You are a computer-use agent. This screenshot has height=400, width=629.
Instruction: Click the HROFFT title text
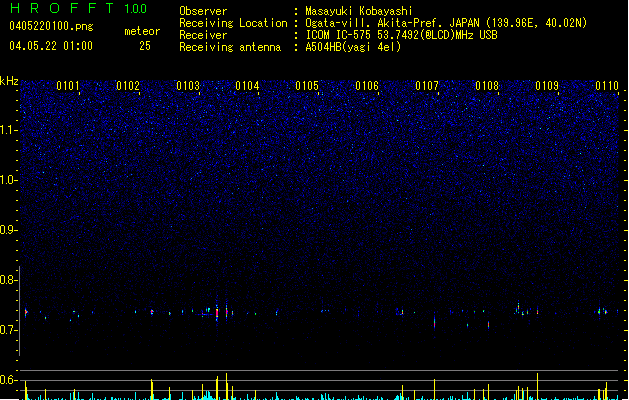click(x=62, y=8)
